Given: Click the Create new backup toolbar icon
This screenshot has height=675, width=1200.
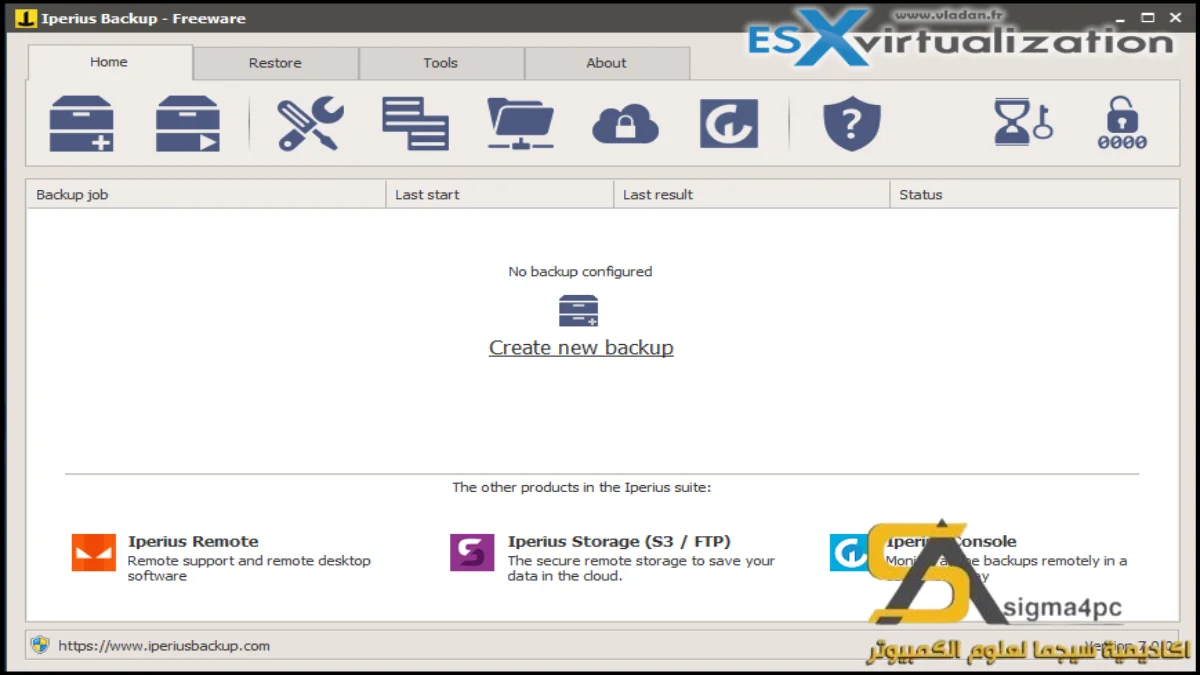Looking at the screenshot, I should 81,124.
